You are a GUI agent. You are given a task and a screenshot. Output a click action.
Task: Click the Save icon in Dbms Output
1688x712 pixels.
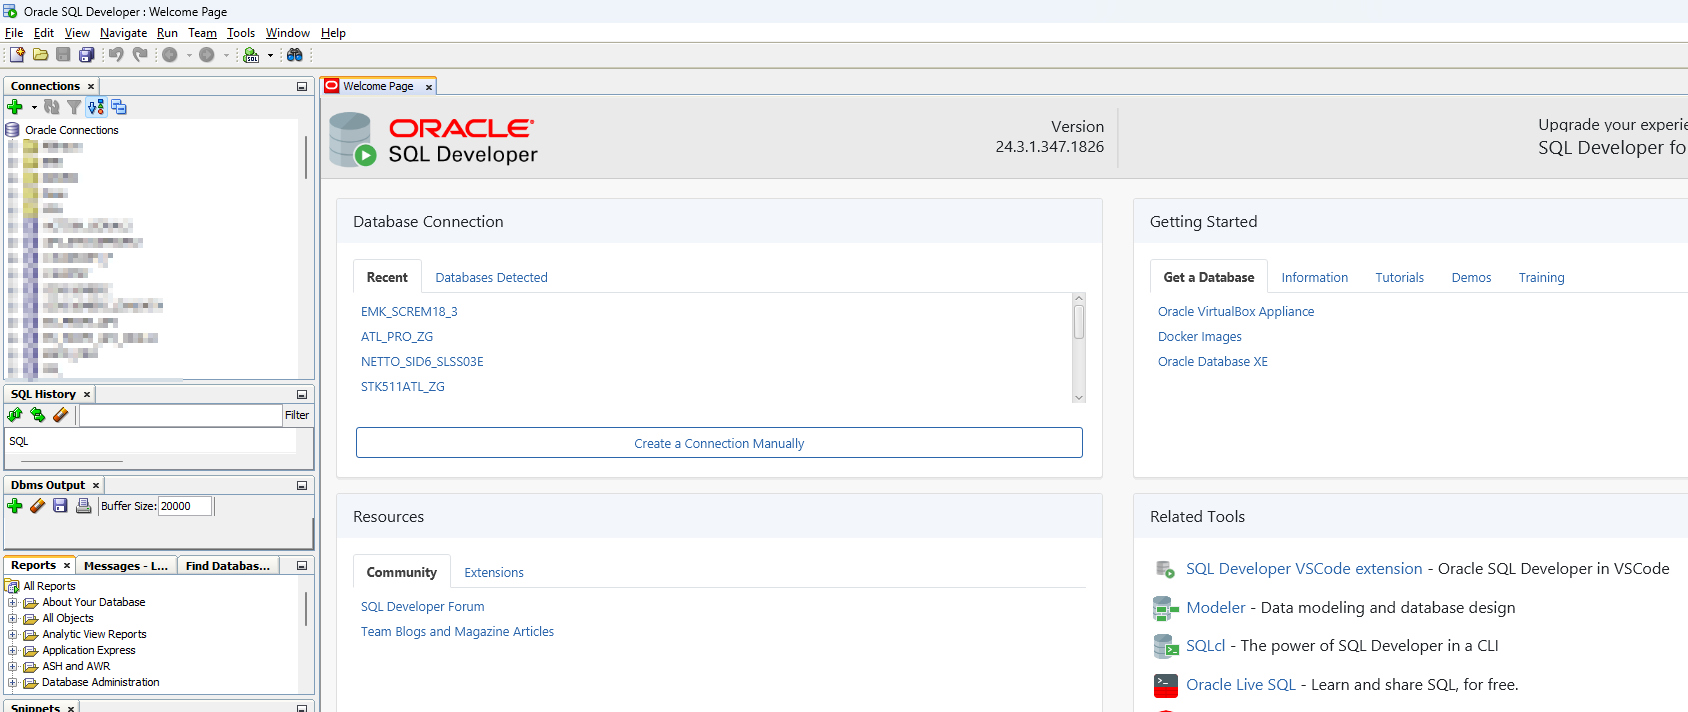[x=60, y=506]
